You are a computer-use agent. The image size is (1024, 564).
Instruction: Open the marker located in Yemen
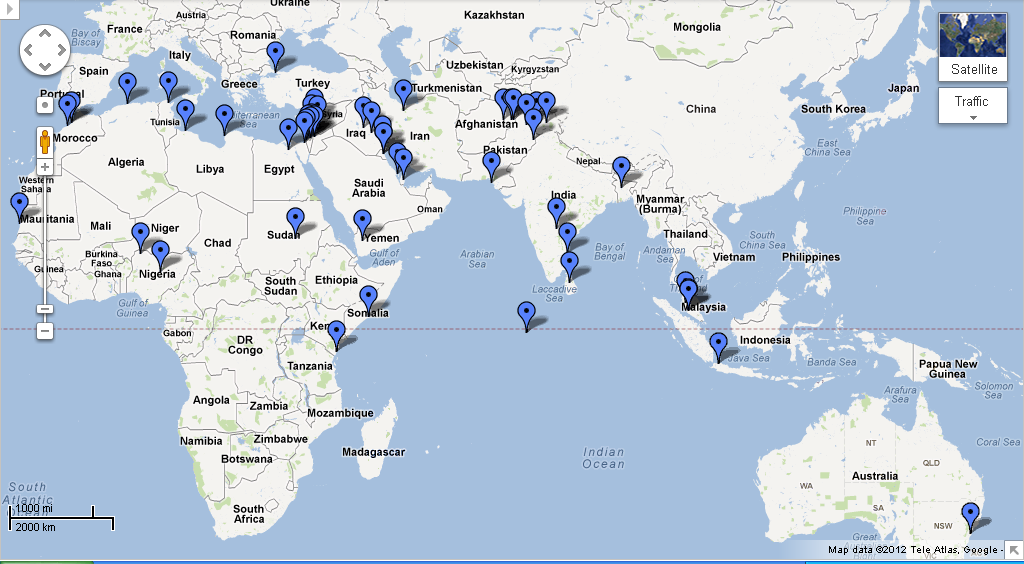(x=362, y=222)
